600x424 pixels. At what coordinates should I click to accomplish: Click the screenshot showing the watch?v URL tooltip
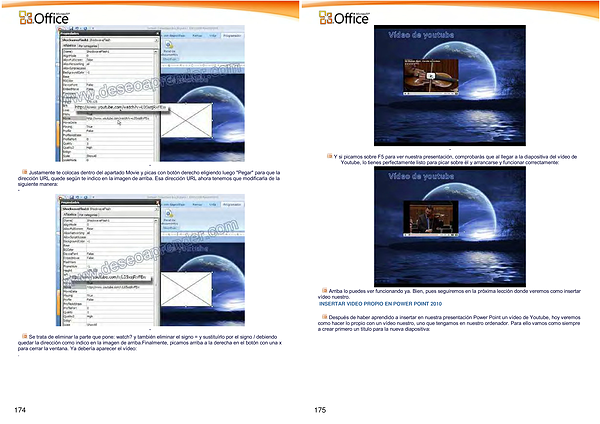(150, 94)
